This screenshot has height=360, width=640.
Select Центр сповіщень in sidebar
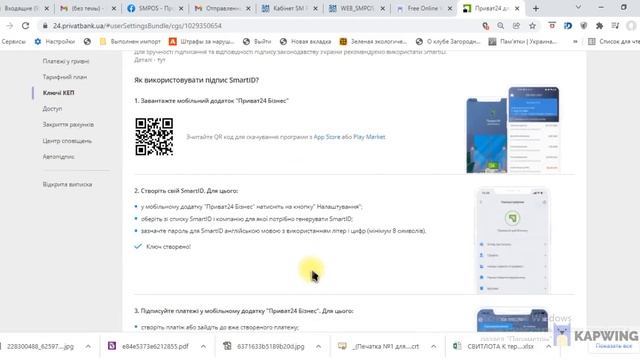pyautogui.click(x=67, y=141)
